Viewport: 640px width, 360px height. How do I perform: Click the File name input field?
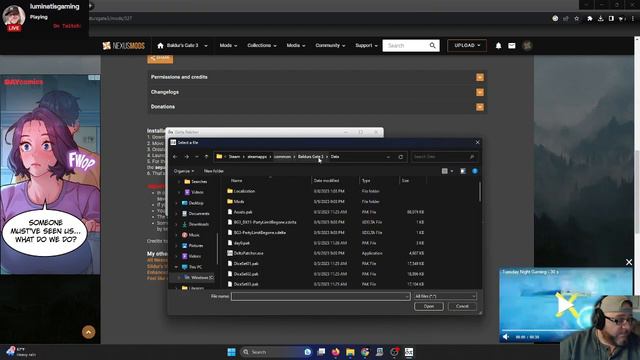[320, 296]
